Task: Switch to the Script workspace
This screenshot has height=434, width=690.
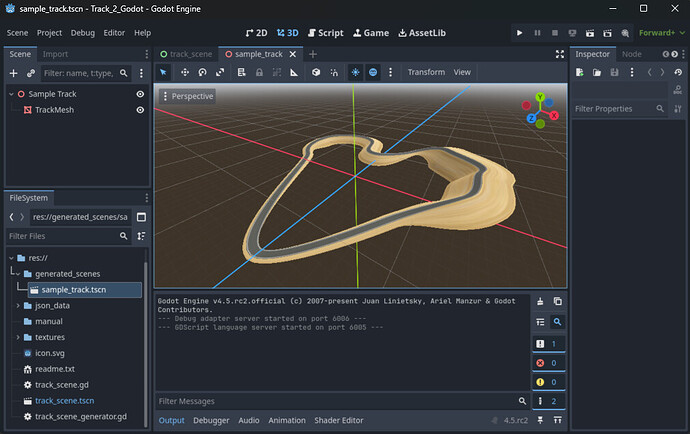Action: click(x=324, y=33)
